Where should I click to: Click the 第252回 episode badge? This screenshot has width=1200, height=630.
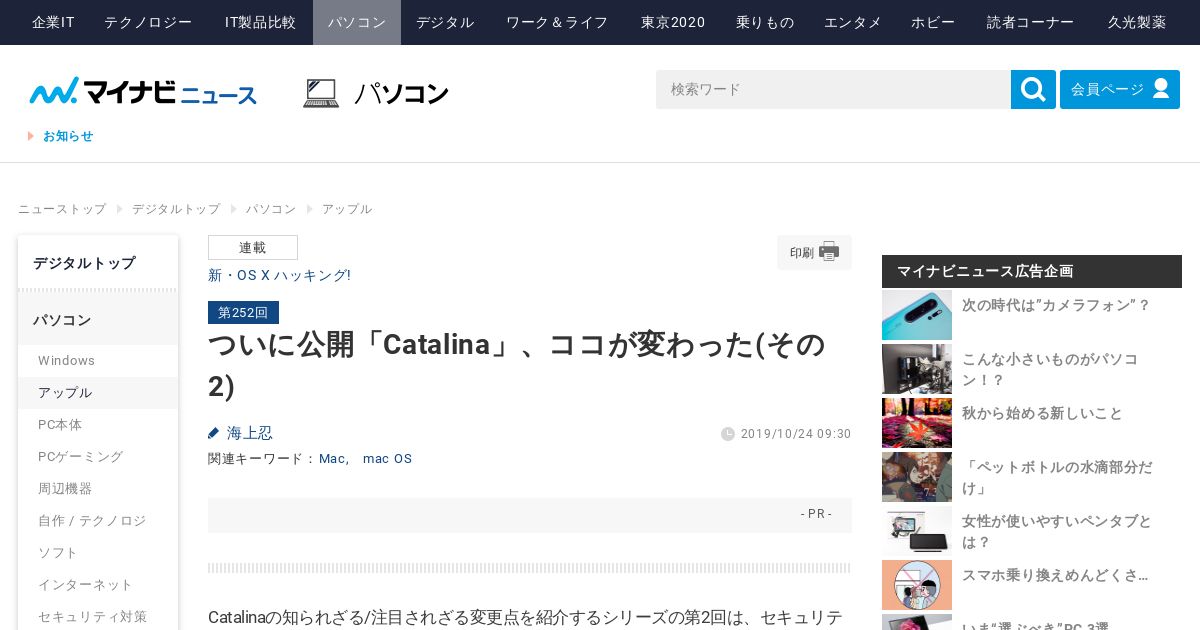coord(243,312)
